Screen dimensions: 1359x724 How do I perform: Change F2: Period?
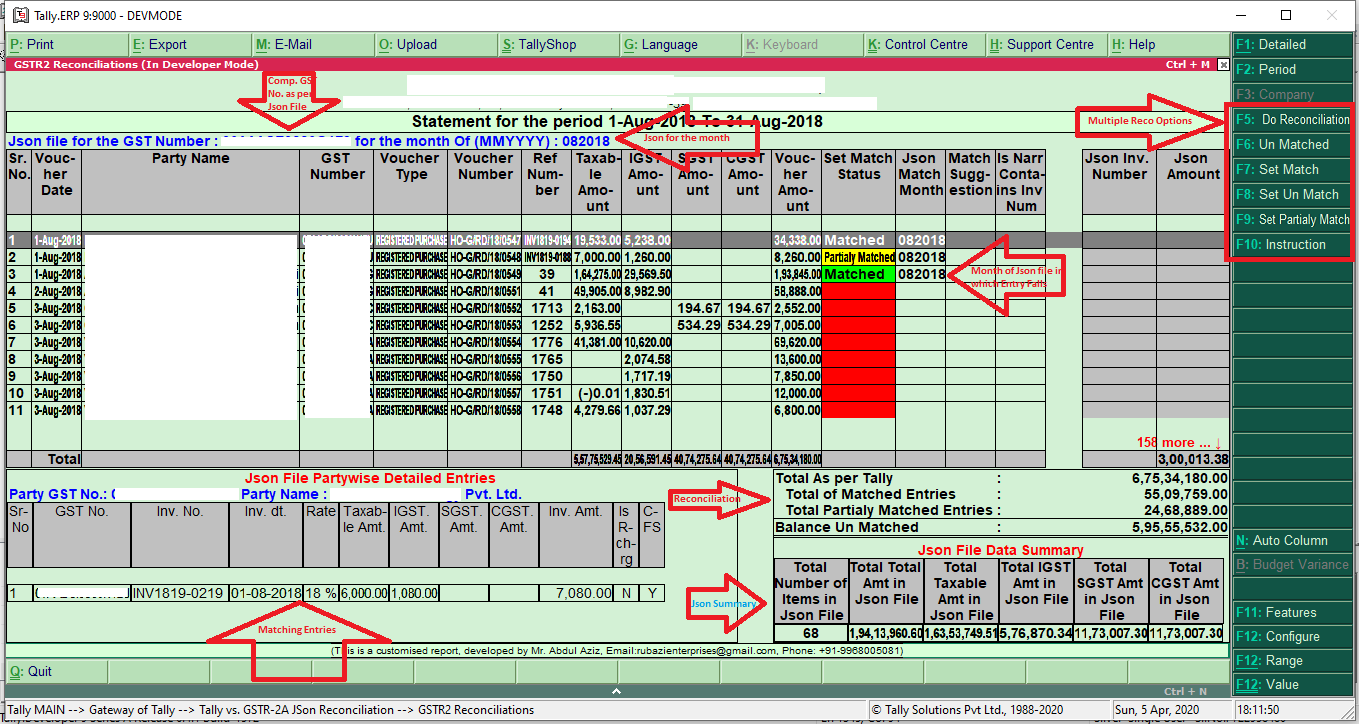[x=1292, y=70]
